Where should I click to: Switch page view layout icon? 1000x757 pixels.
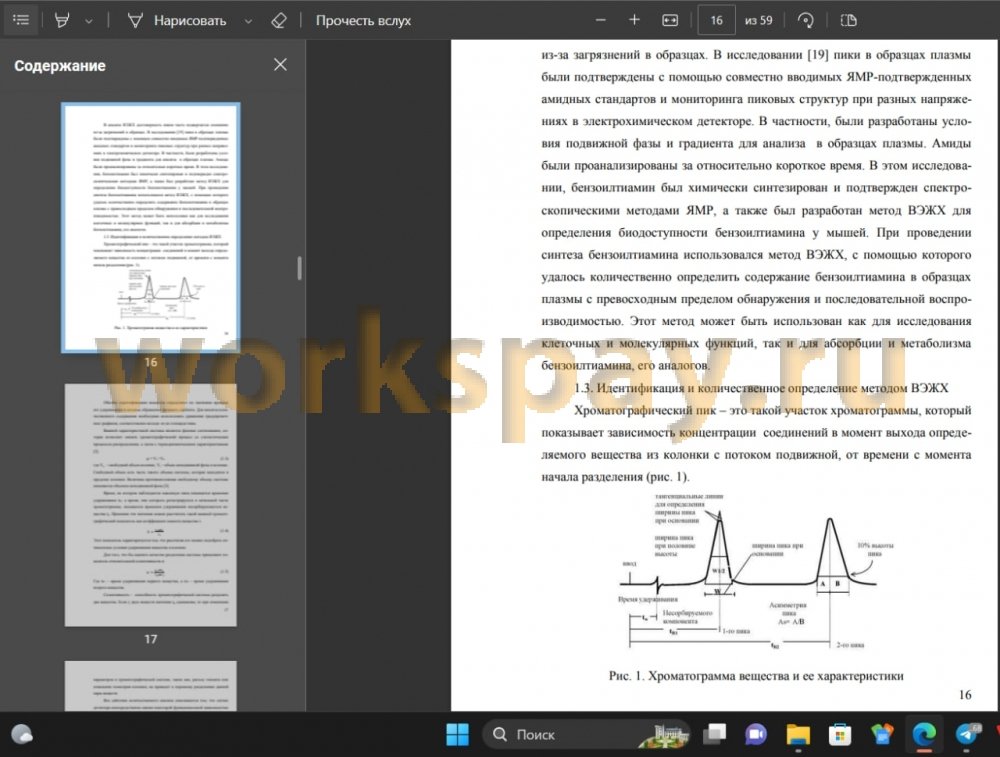click(848, 20)
